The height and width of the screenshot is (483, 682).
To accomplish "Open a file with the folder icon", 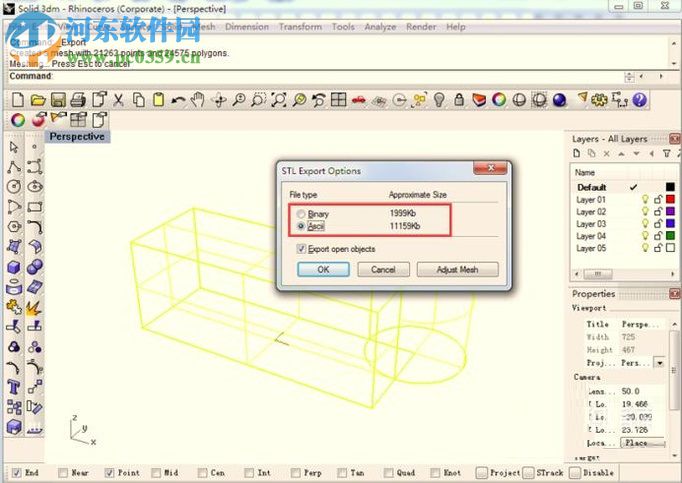I will point(38,100).
